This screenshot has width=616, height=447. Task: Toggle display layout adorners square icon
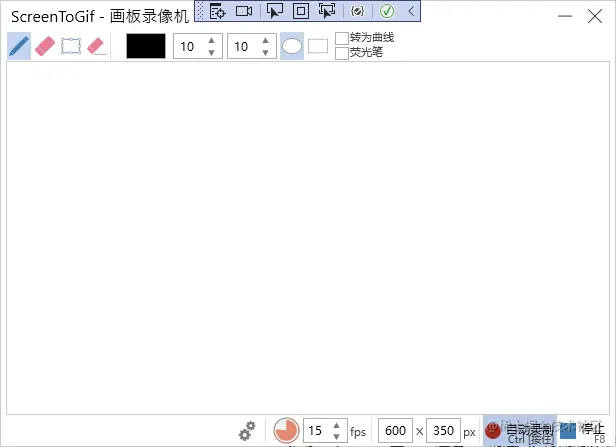[301, 11]
